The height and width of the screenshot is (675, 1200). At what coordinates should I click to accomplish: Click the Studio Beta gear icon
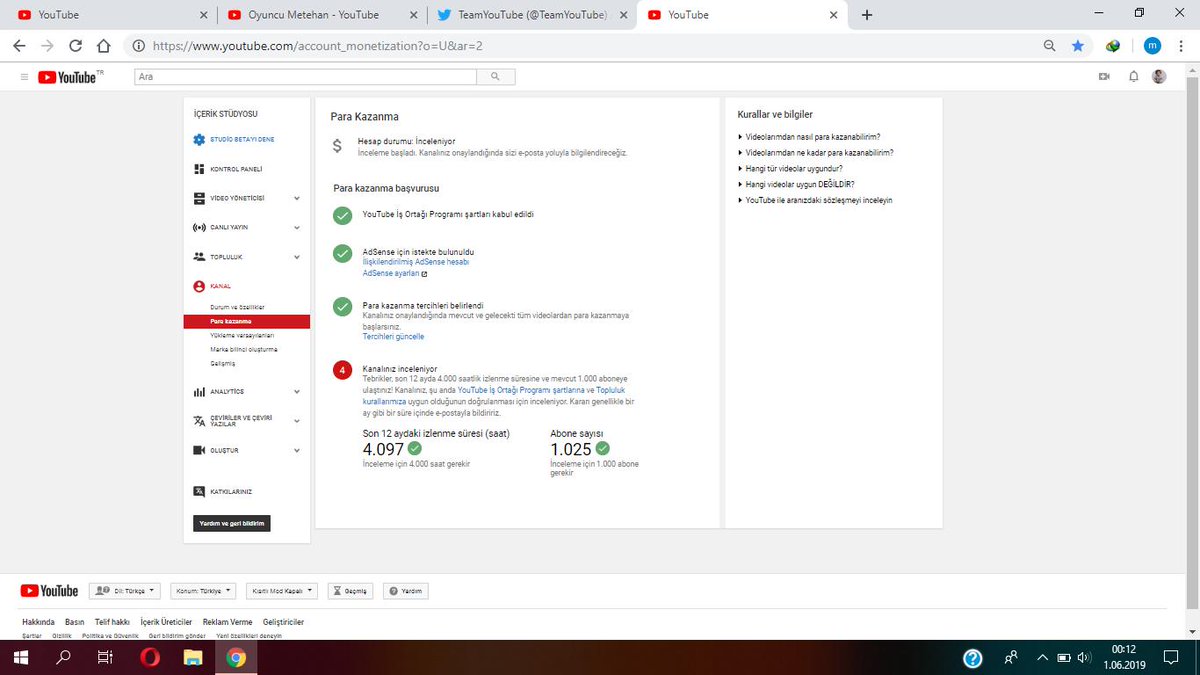point(199,139)
